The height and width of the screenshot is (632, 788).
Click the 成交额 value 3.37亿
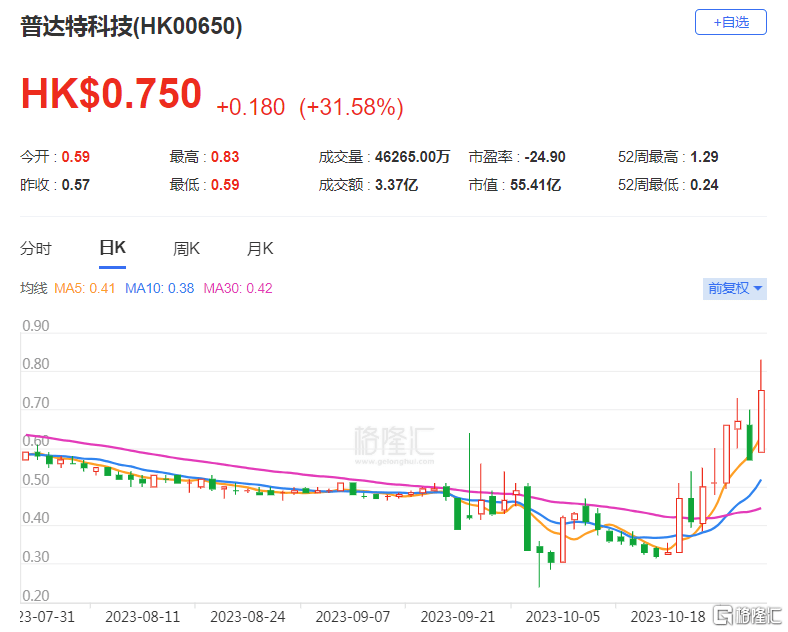pyautogui.click(x=396, y=185)
